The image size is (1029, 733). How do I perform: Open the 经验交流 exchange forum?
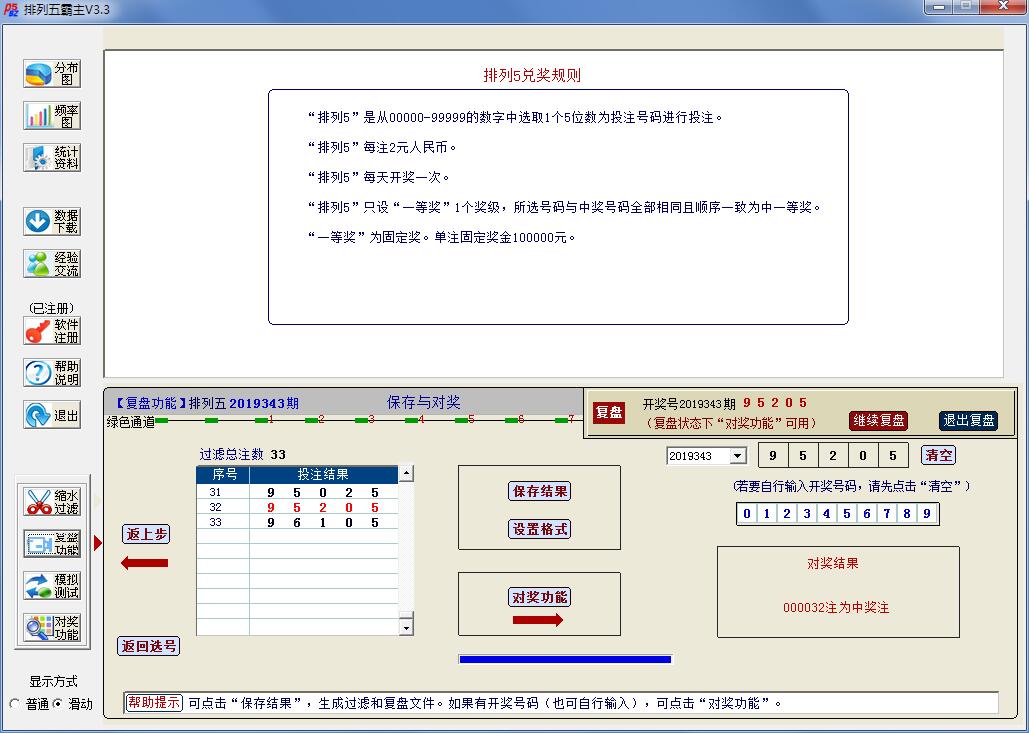click(50, 263)
